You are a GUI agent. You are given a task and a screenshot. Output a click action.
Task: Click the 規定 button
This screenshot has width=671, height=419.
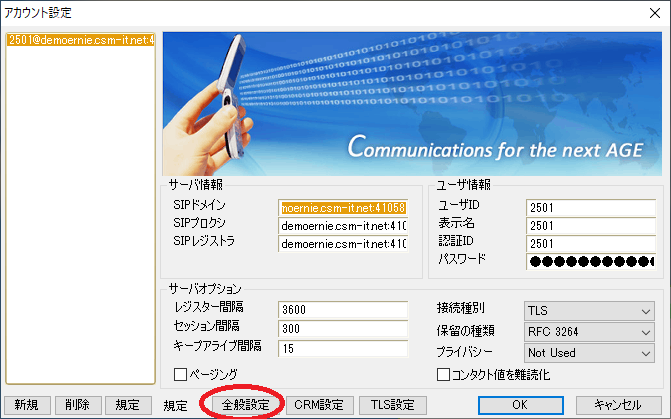tap(128, 404)
